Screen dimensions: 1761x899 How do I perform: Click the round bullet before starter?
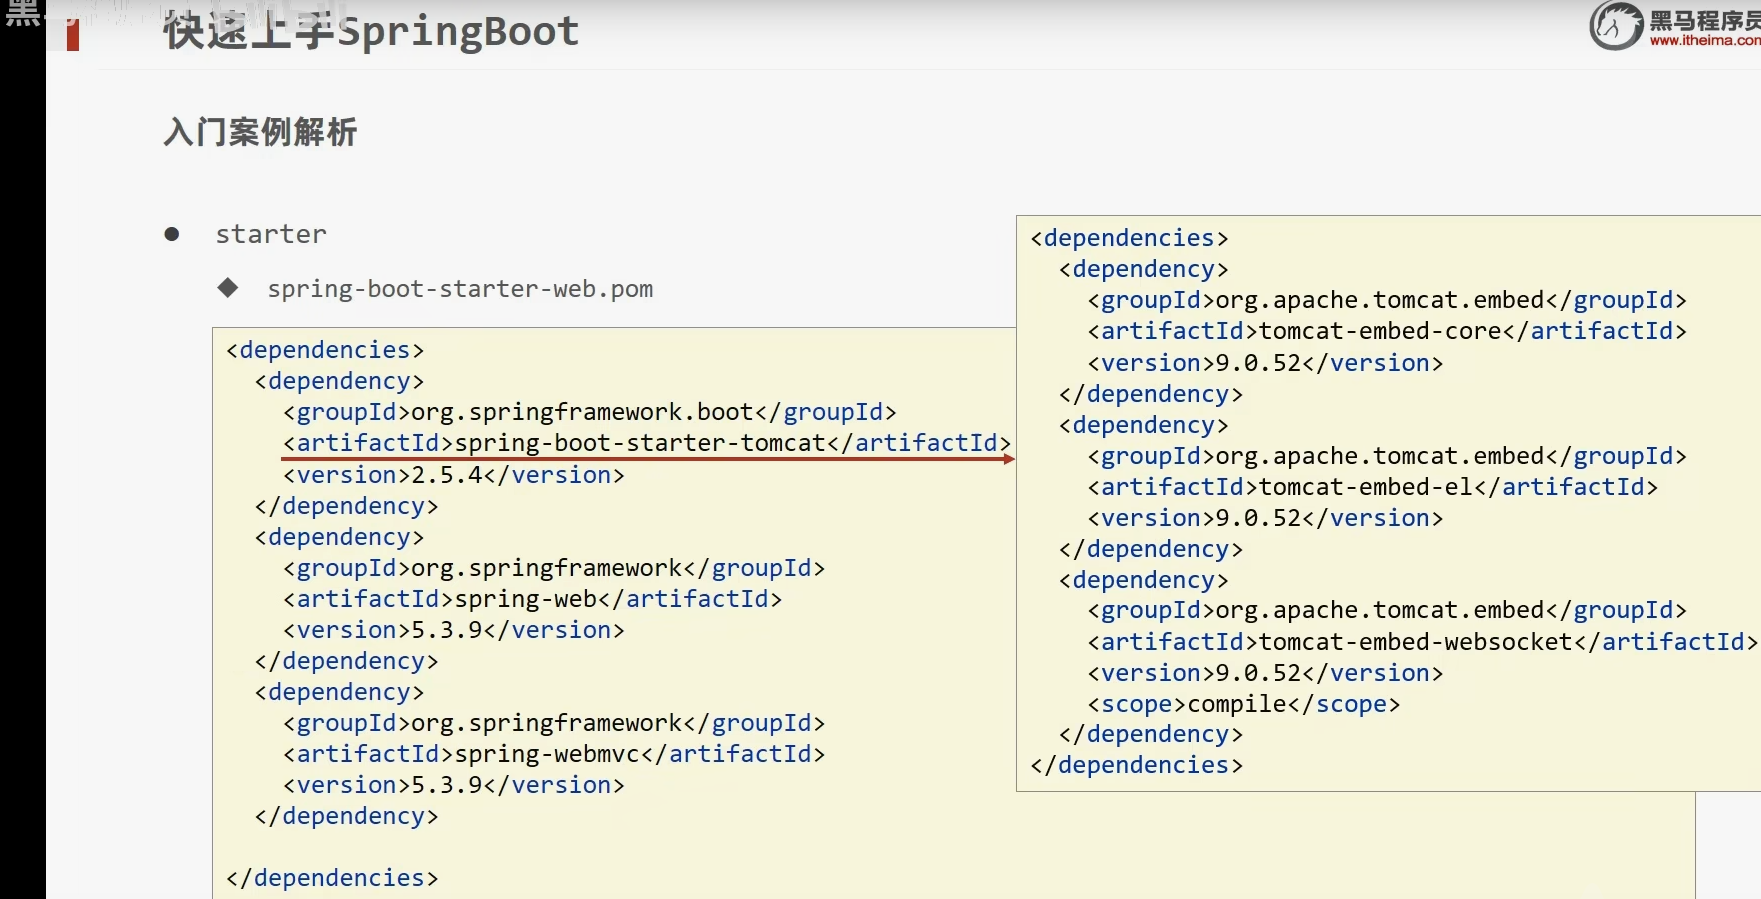[x=172, y=234]
